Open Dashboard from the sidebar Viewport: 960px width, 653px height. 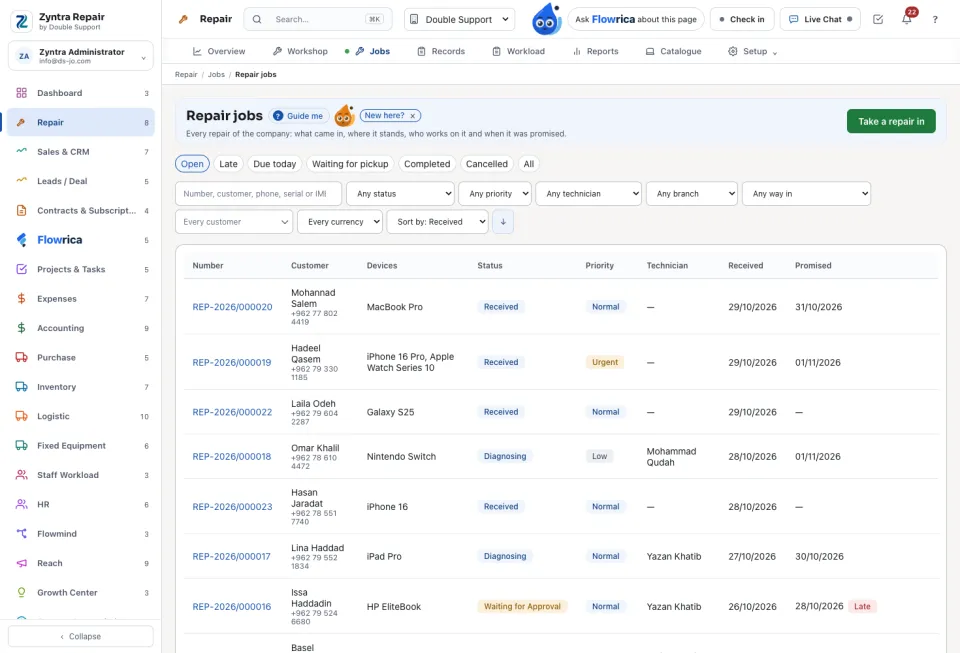[x=81, y=93]
